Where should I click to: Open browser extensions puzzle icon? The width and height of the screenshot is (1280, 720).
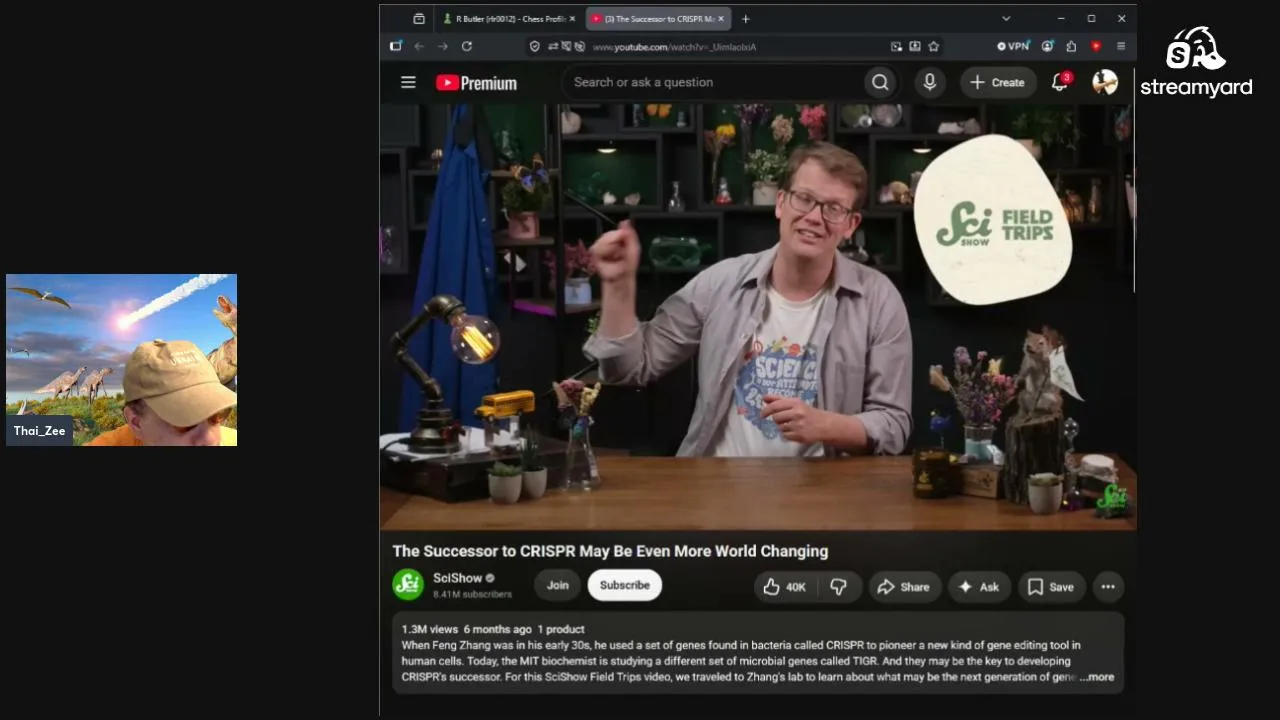1071,46
